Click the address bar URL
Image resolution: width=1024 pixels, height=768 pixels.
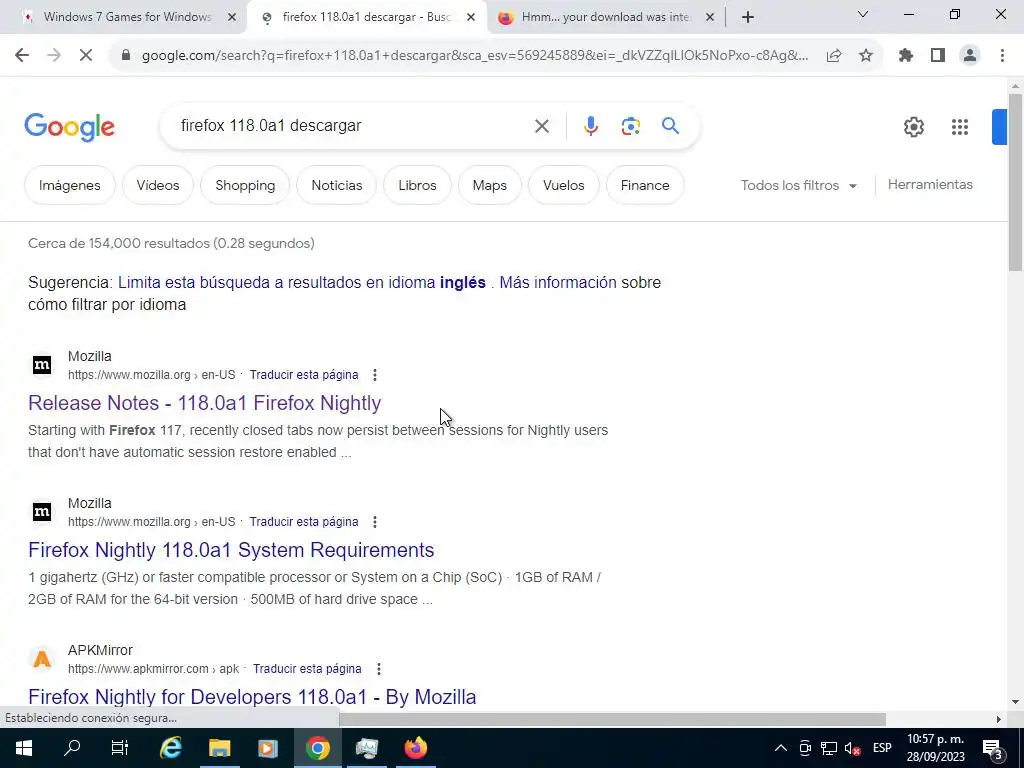[475, 56]
